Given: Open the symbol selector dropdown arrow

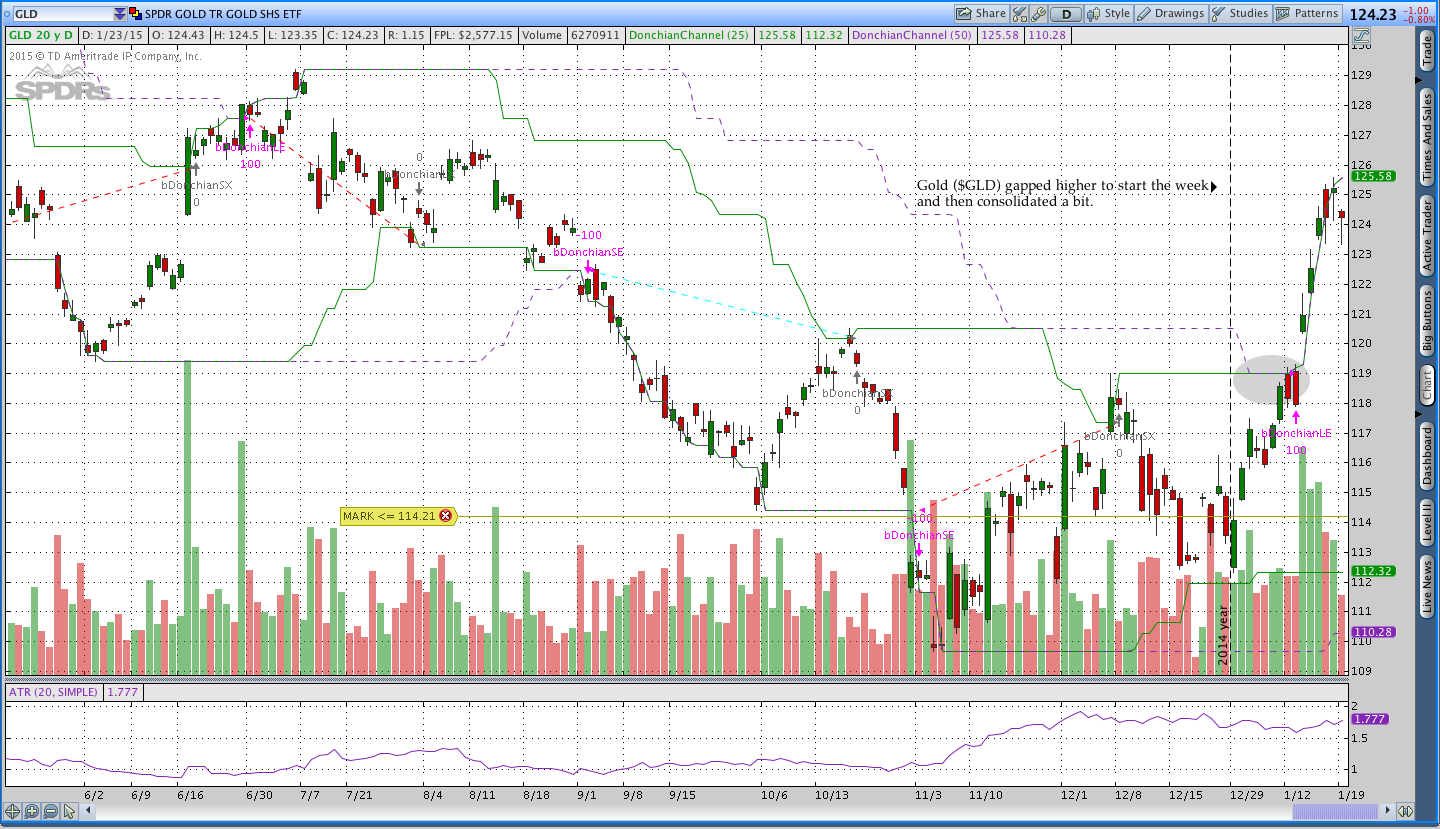Looking at the screenshot, I should [120, 14].
